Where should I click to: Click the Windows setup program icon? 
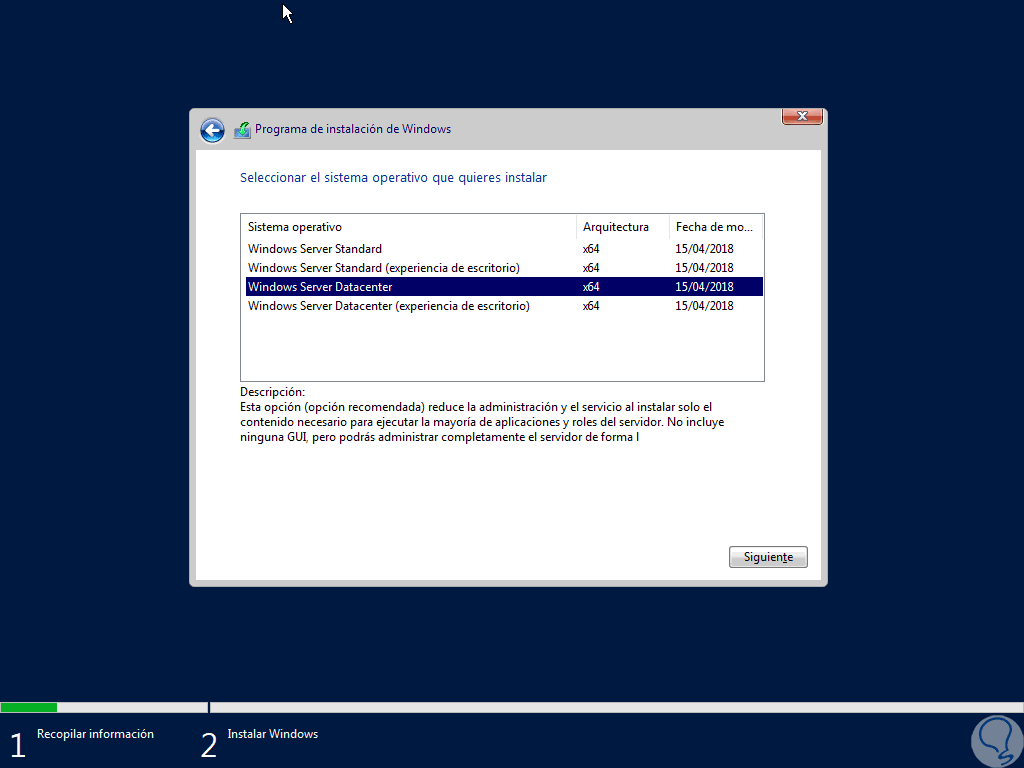242,130
